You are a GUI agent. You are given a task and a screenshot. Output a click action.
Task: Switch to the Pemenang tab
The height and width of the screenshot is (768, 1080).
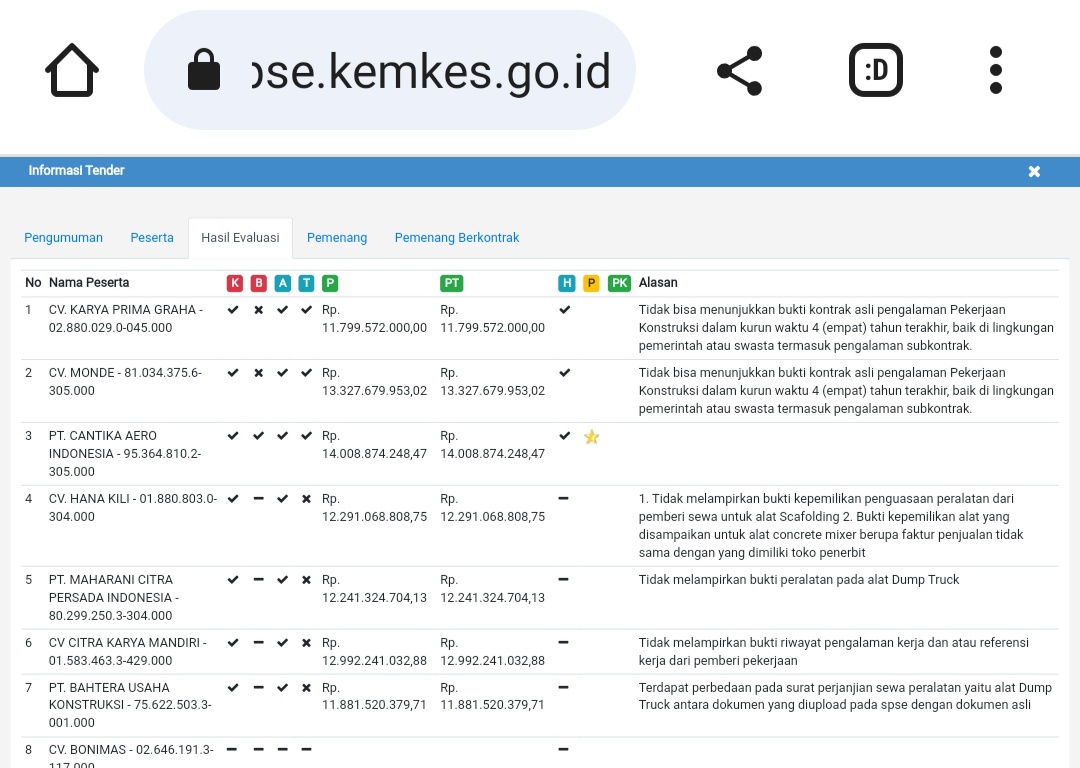(x=337, y=238)
